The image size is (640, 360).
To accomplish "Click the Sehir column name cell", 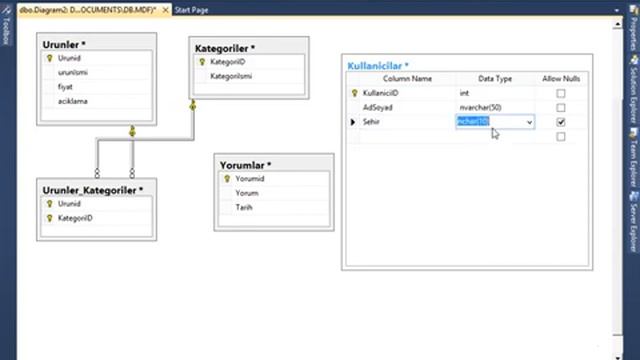I will click(x=407, y=122).
